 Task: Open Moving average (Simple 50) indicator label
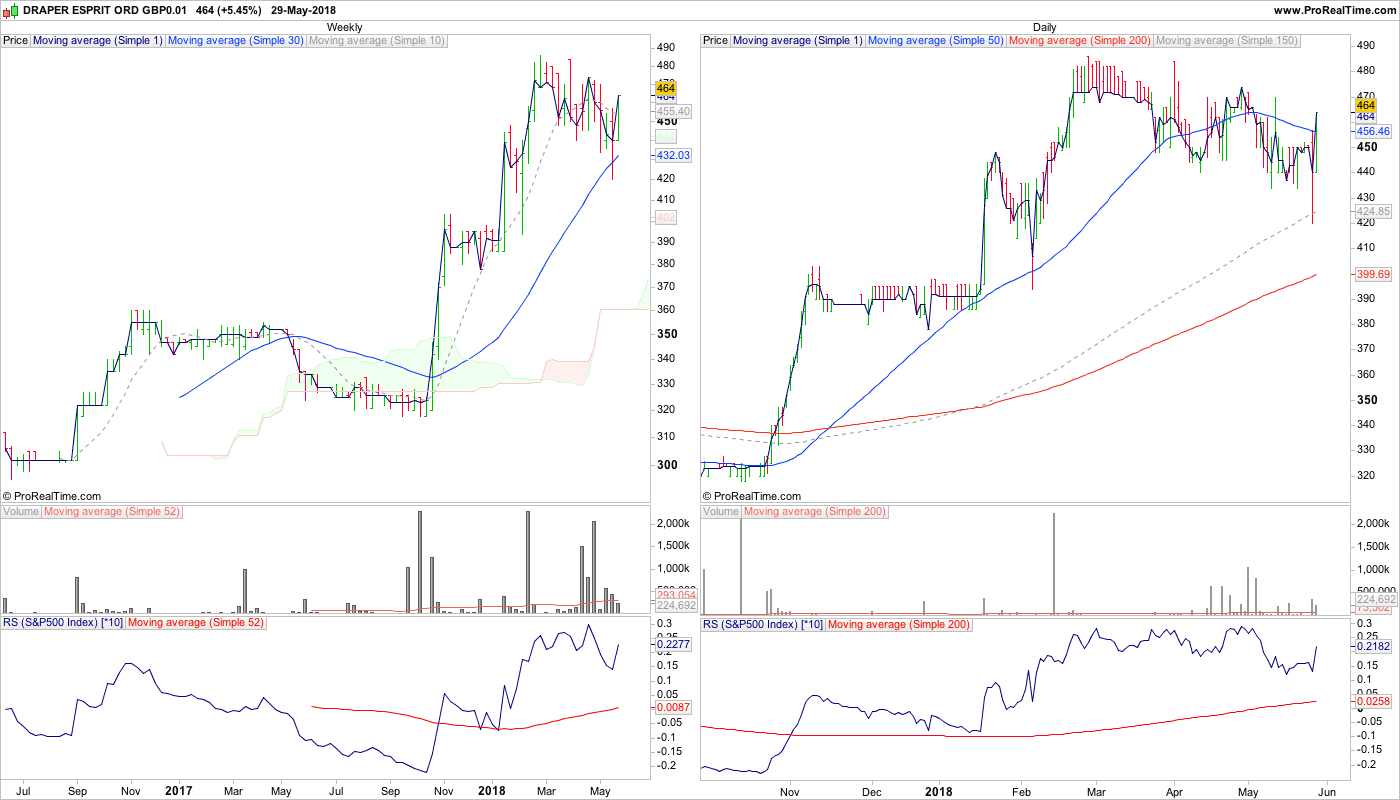(936, 41)
